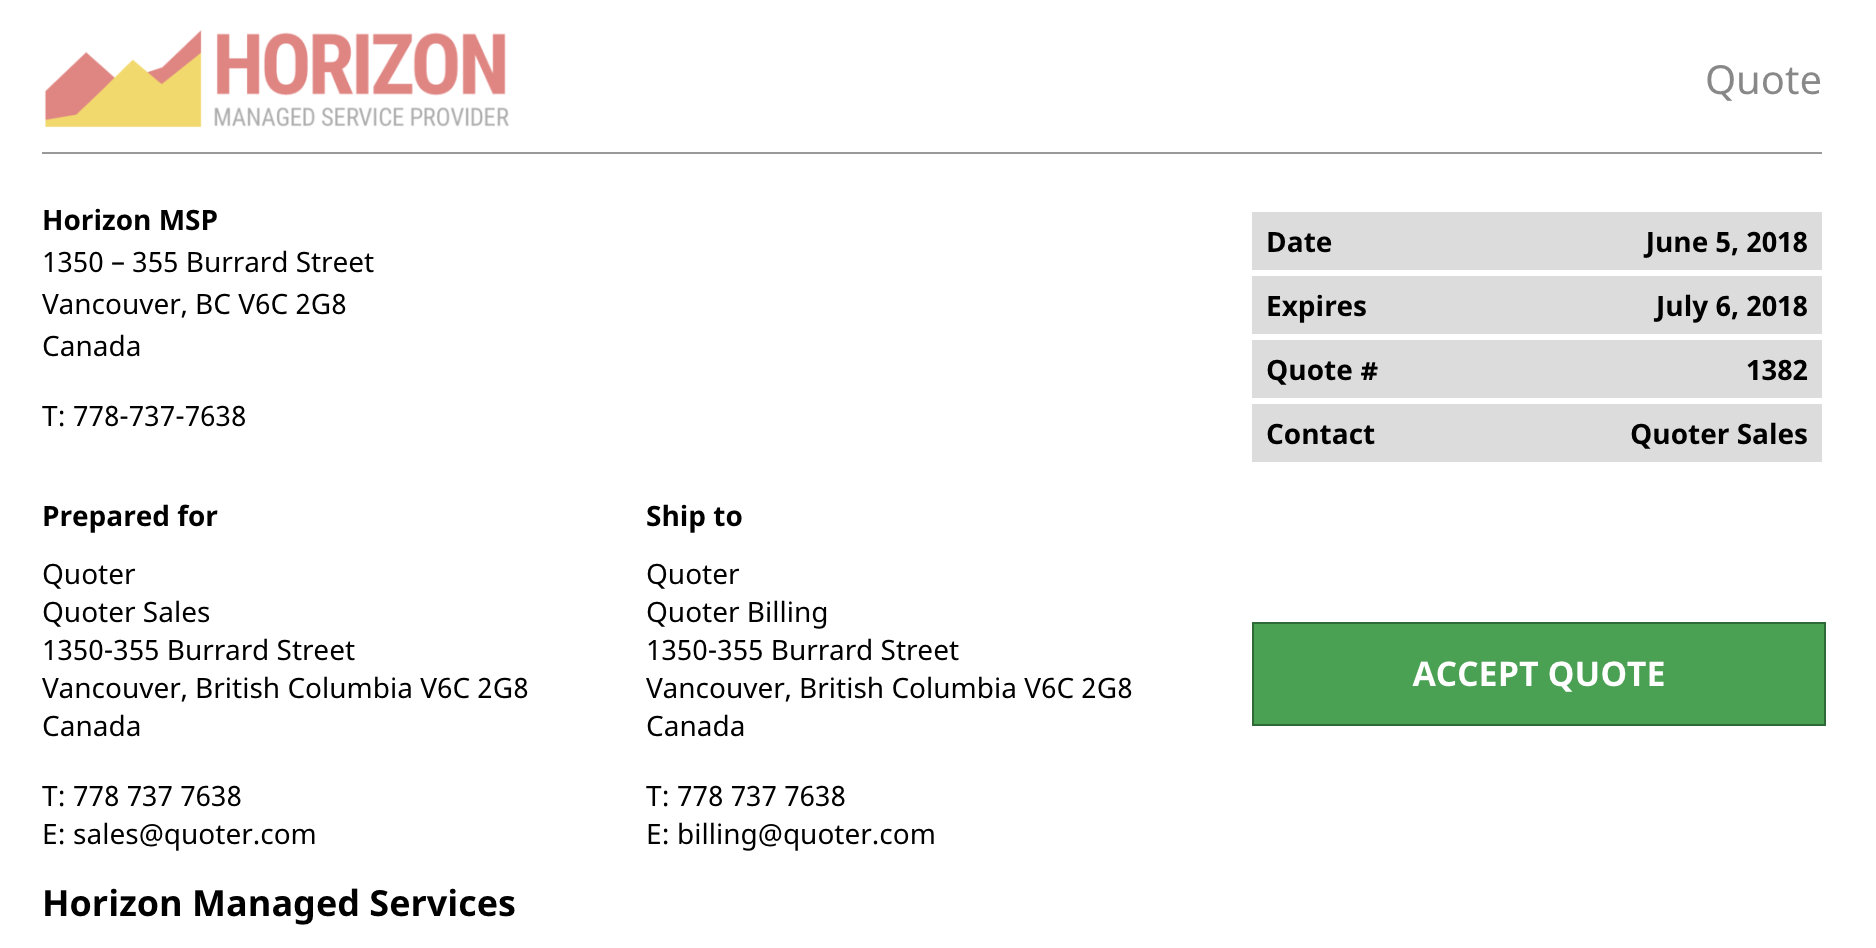Click the Horizon chart logo icon
Viewport: 1876px width, 948px height.
point(123,81)
